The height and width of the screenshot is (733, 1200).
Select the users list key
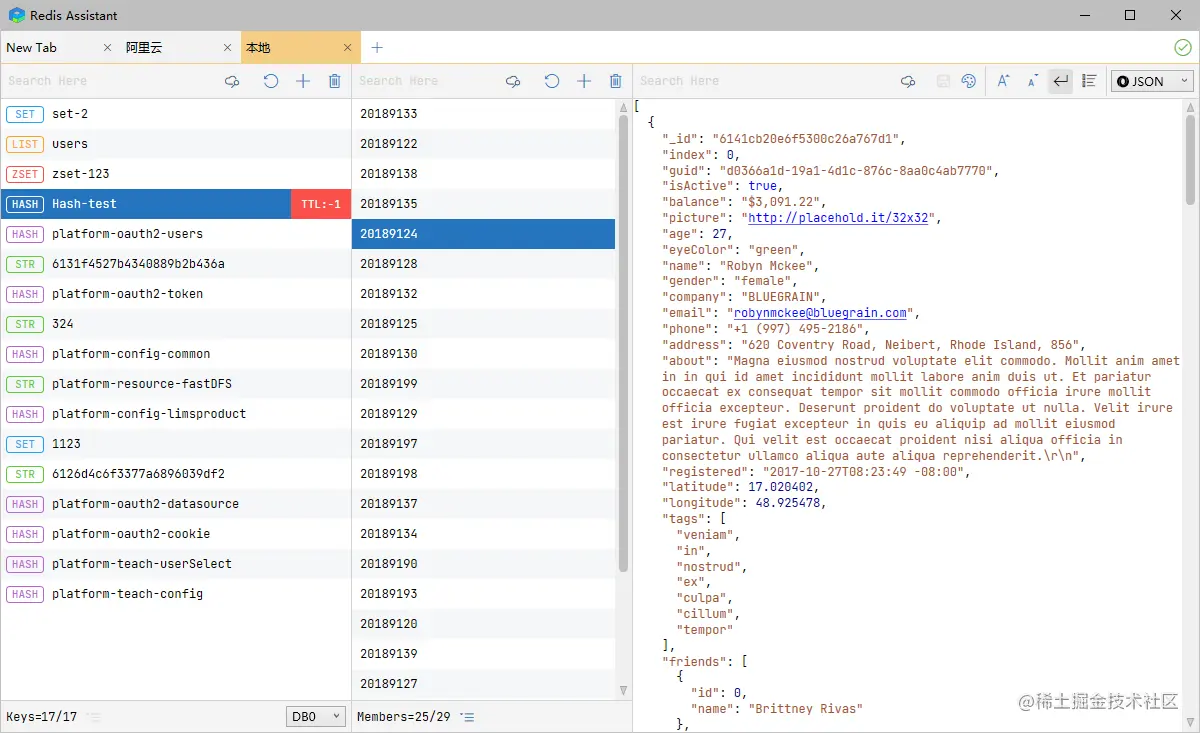point(175,144)
